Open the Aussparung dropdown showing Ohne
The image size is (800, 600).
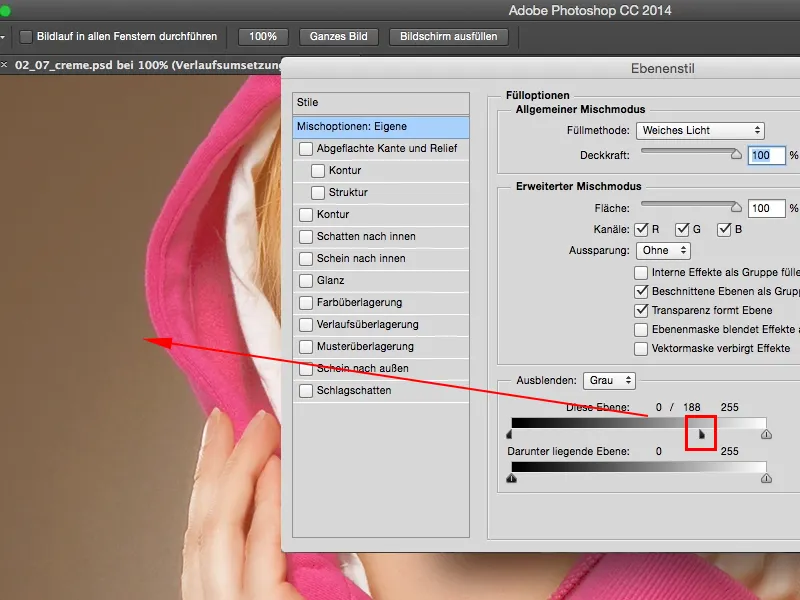point(662,250)
